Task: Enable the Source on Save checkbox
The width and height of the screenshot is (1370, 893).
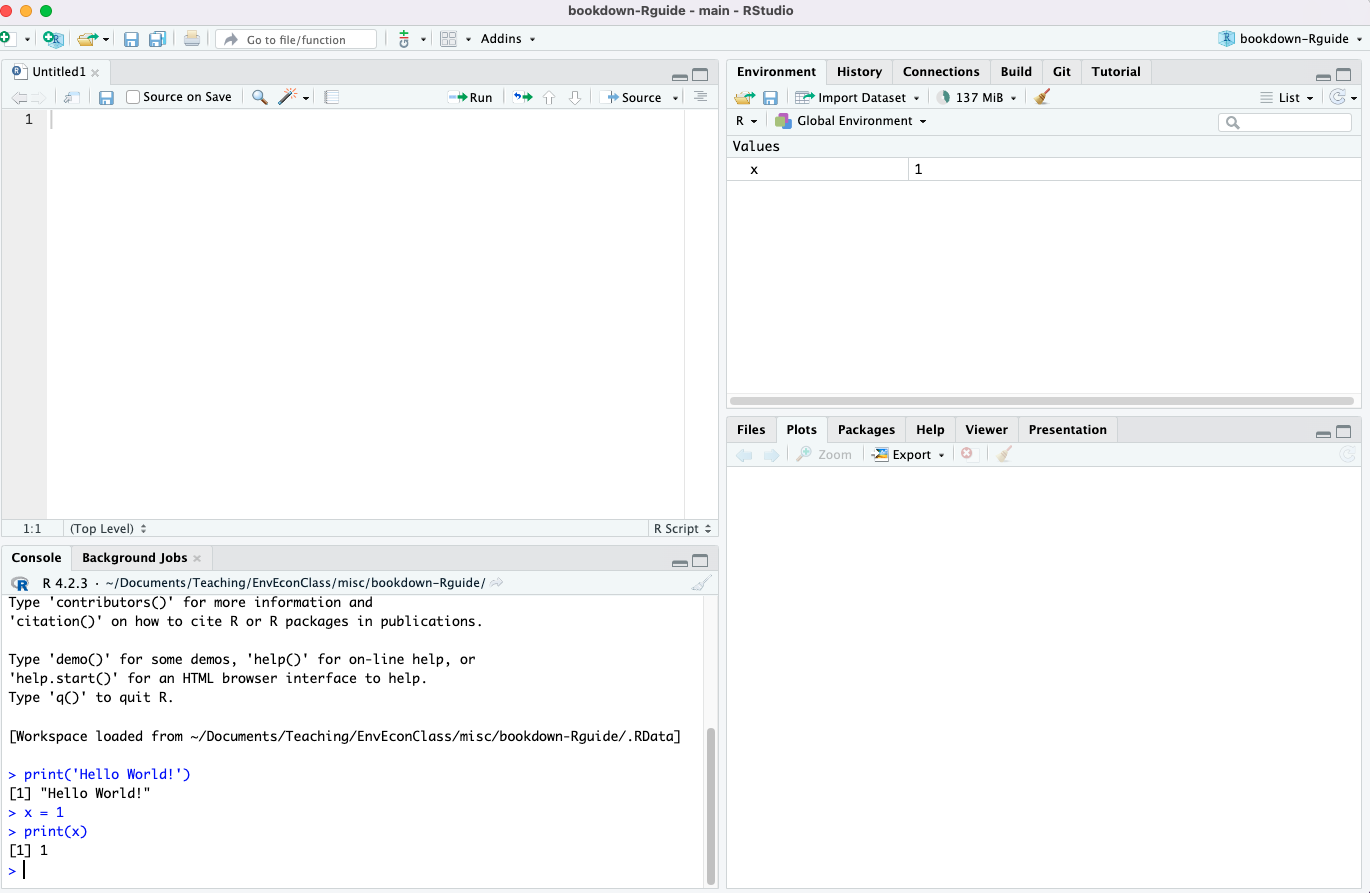Action: [x=133, y=98]
